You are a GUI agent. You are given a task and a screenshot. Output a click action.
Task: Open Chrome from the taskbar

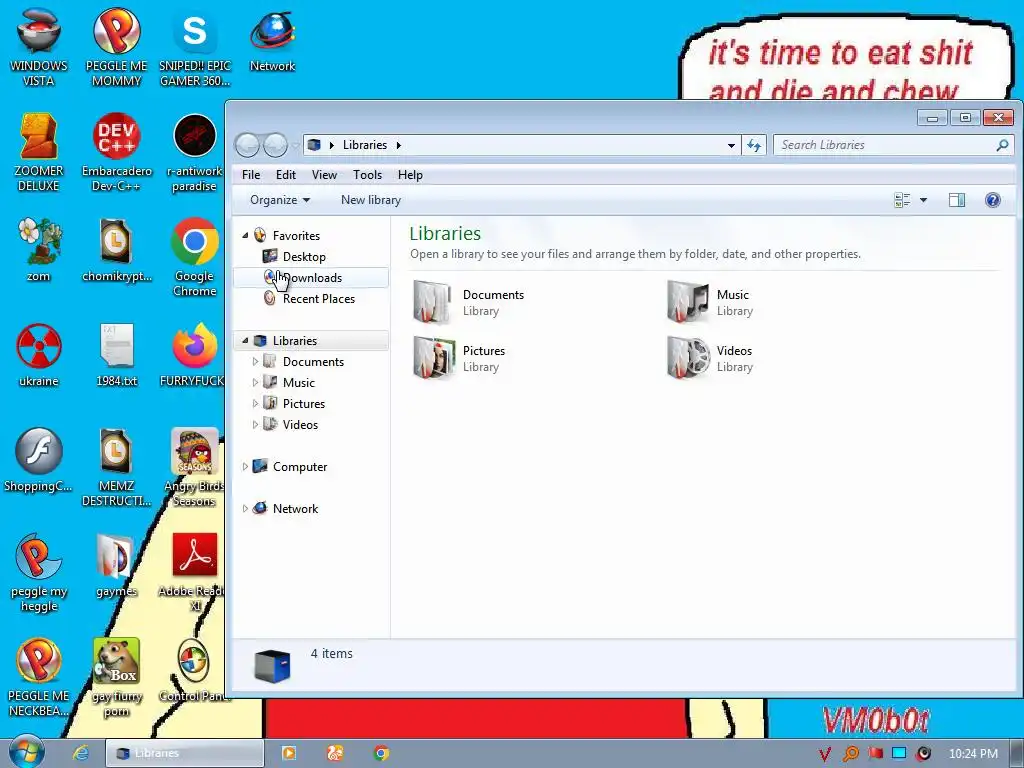click(x=381, y=753)
